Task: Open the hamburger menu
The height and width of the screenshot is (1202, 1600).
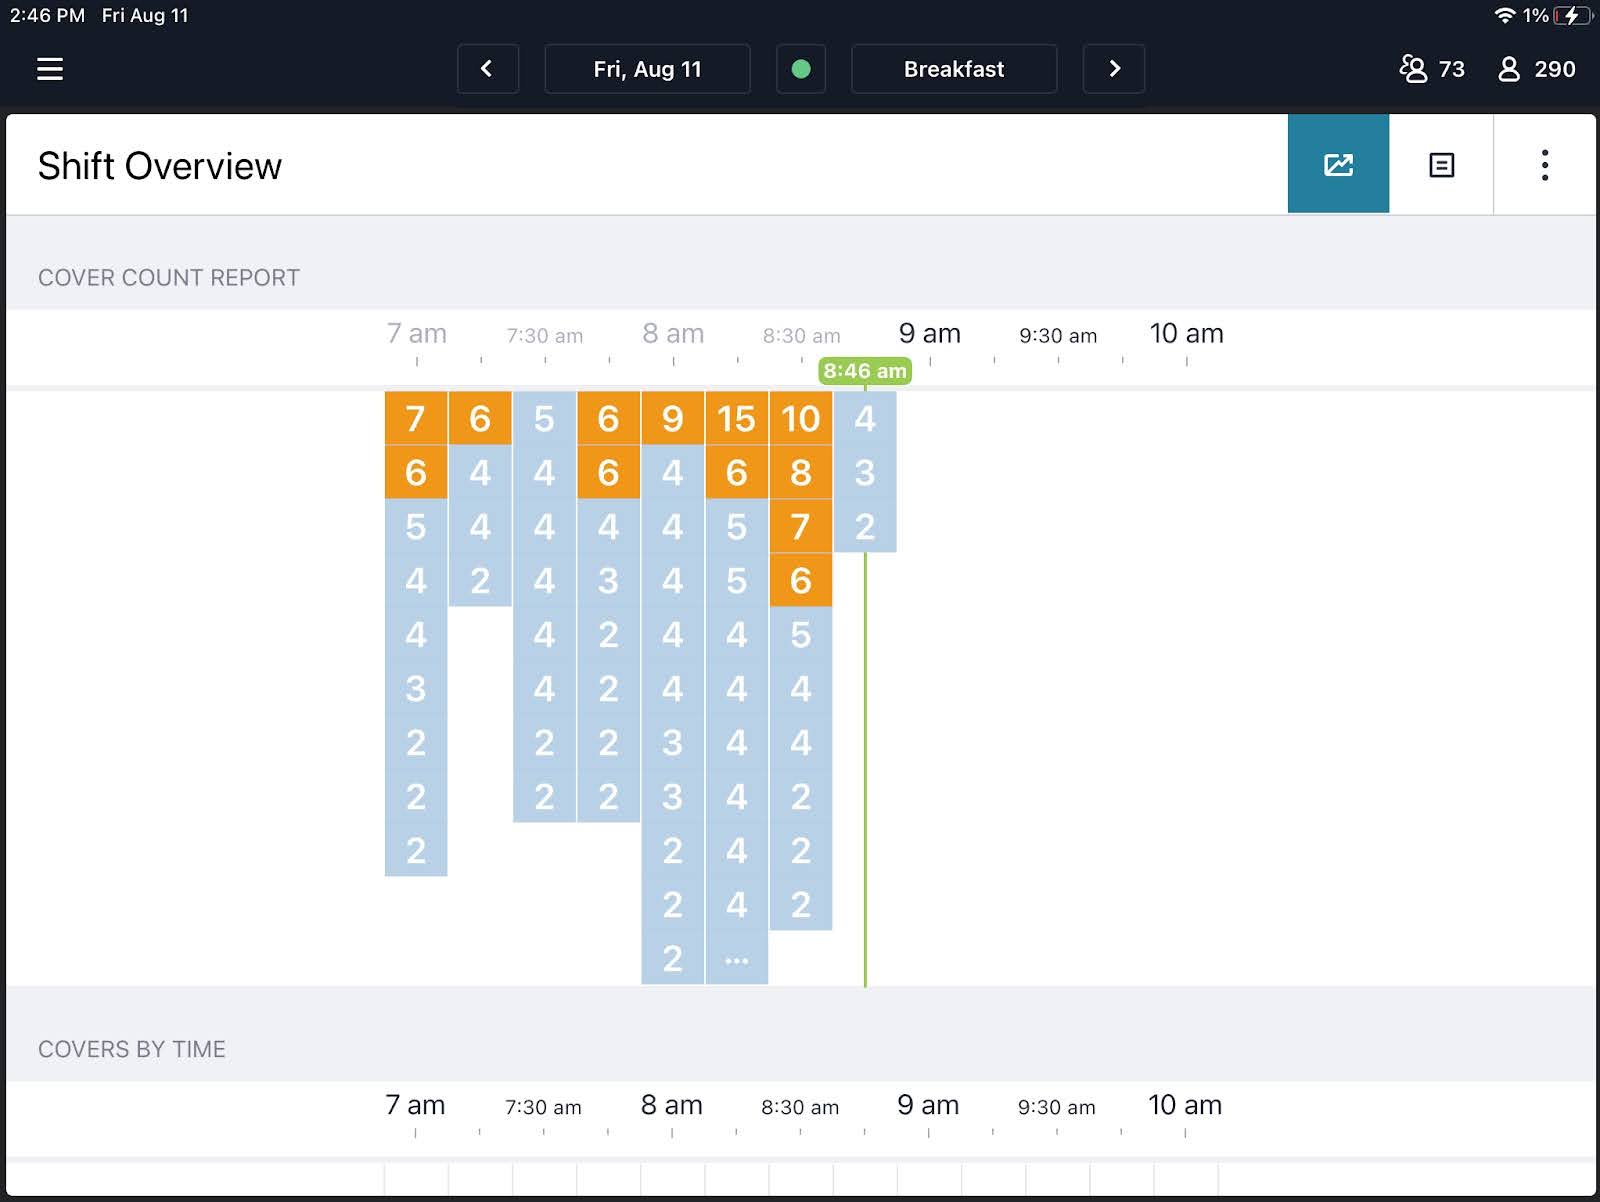Action: 50,69
